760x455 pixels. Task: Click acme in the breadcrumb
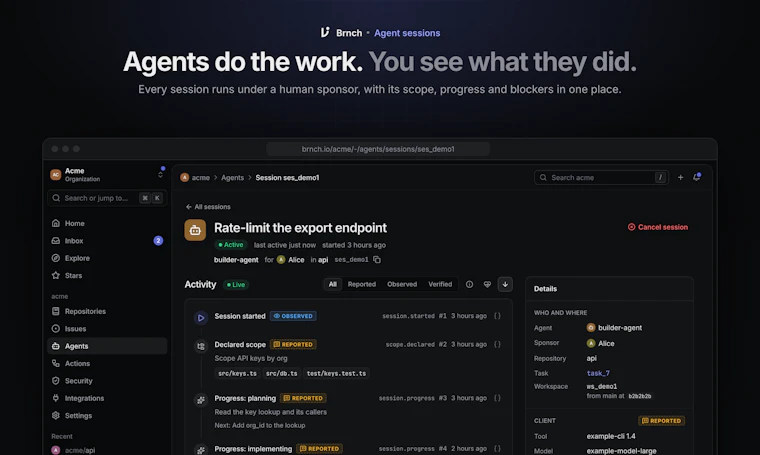pyautogui.click(x=201, y=178)
